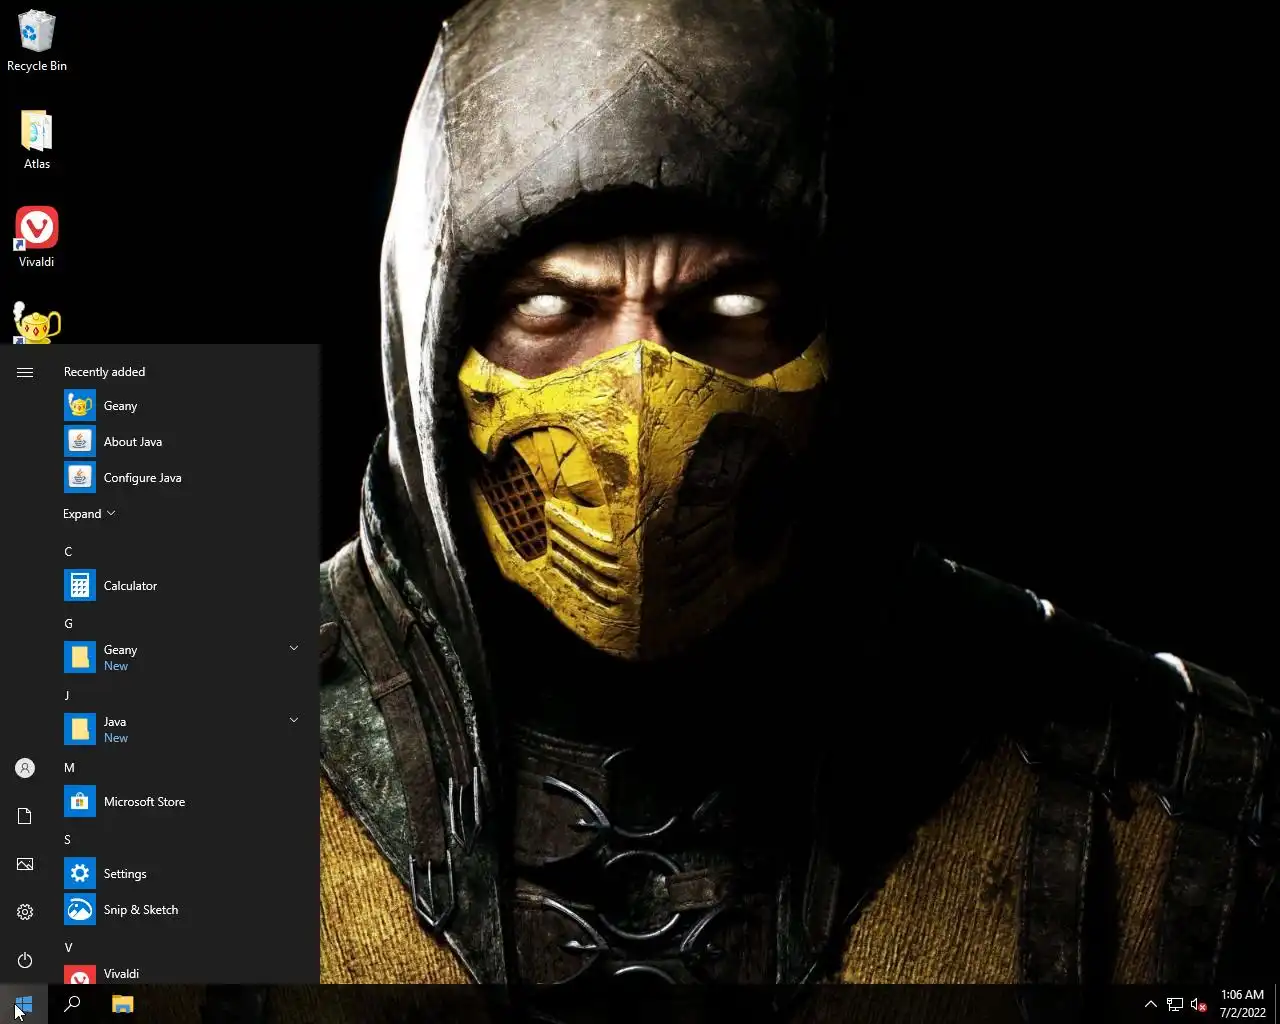Expand the Recently added list

(89, 514)
